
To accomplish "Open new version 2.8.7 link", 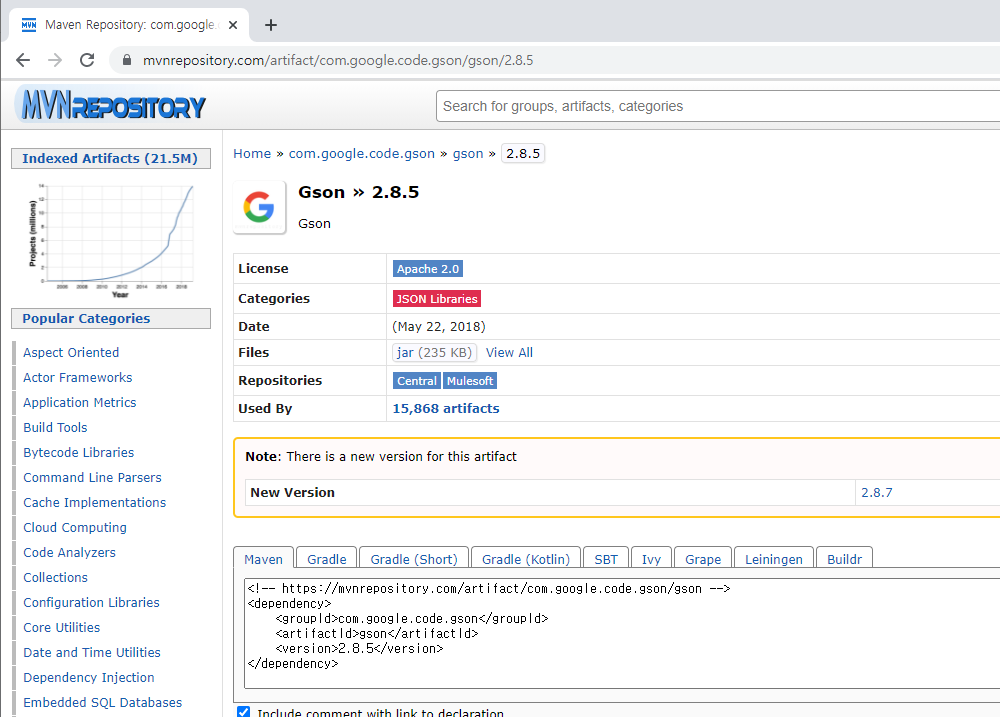I will tap(877, 492).
